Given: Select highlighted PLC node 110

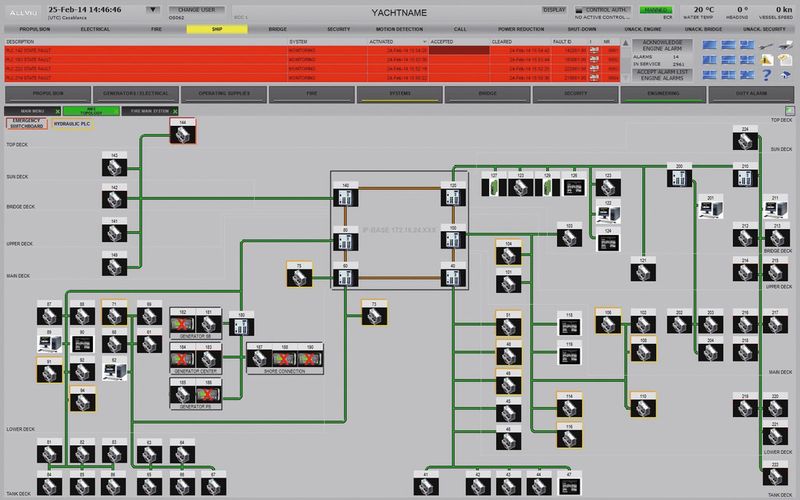Looking at the screenshot, I should coord(643,405).
